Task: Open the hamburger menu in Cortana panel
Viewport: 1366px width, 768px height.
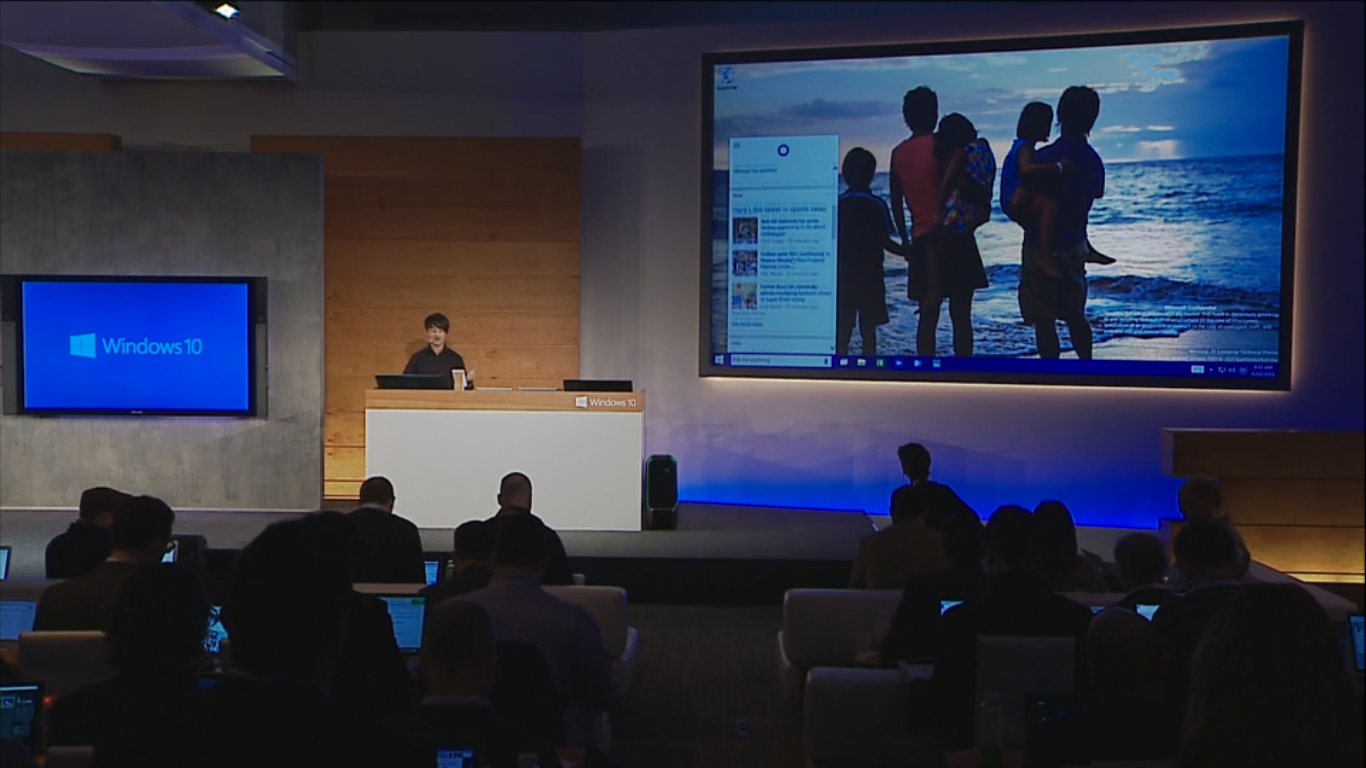Action: 738,145
